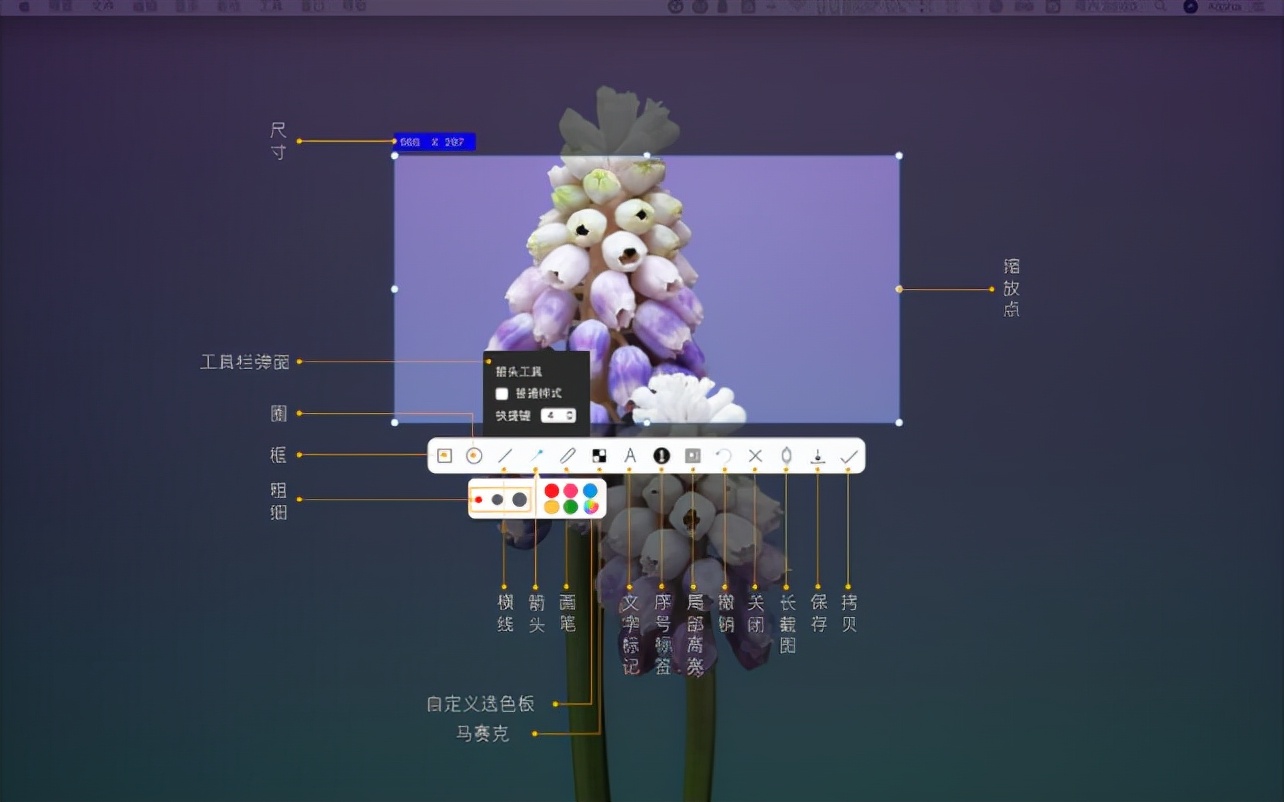Select the local highlight tool

693,455
